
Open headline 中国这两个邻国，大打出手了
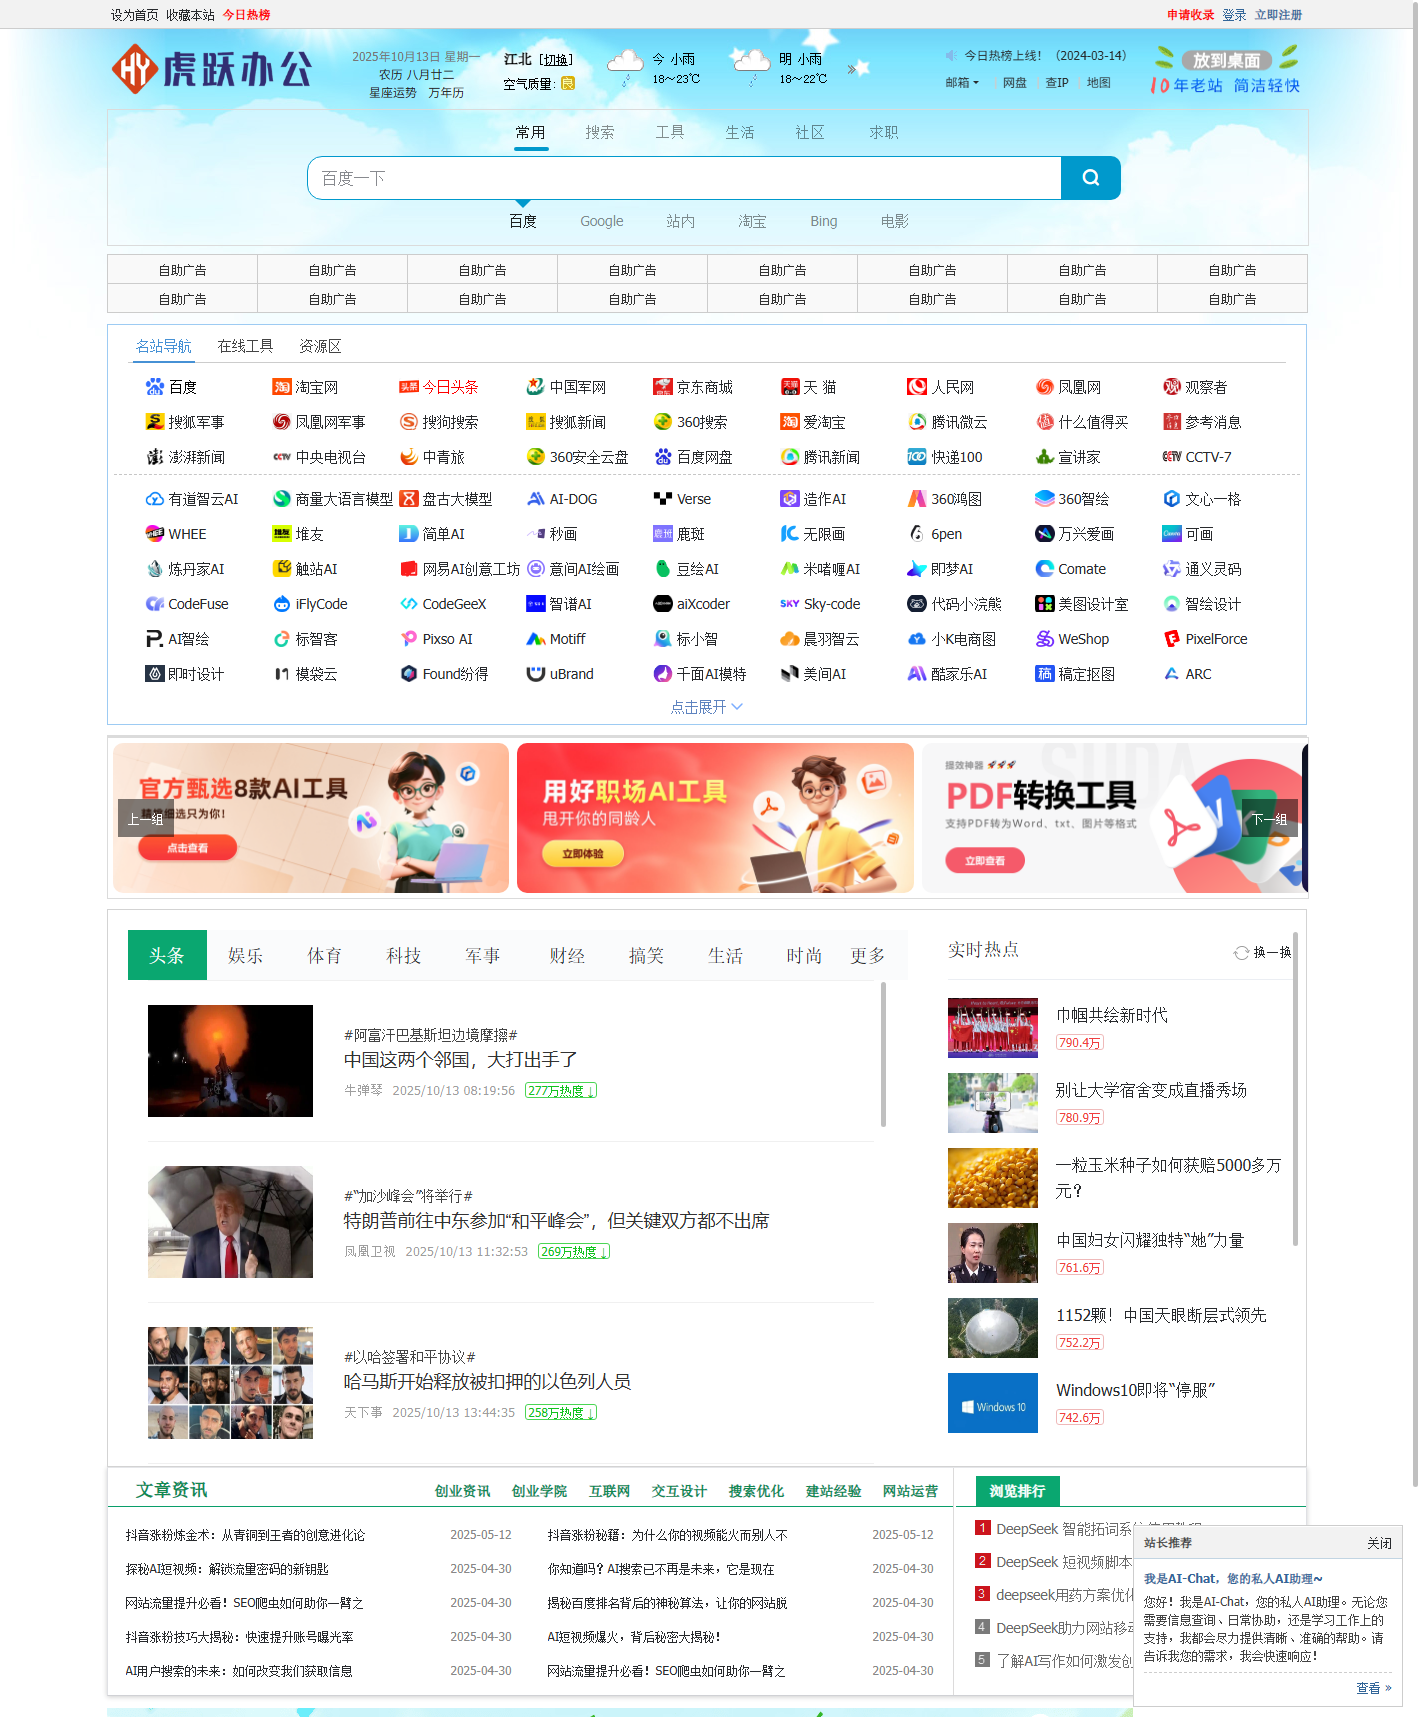[460, 1059]
